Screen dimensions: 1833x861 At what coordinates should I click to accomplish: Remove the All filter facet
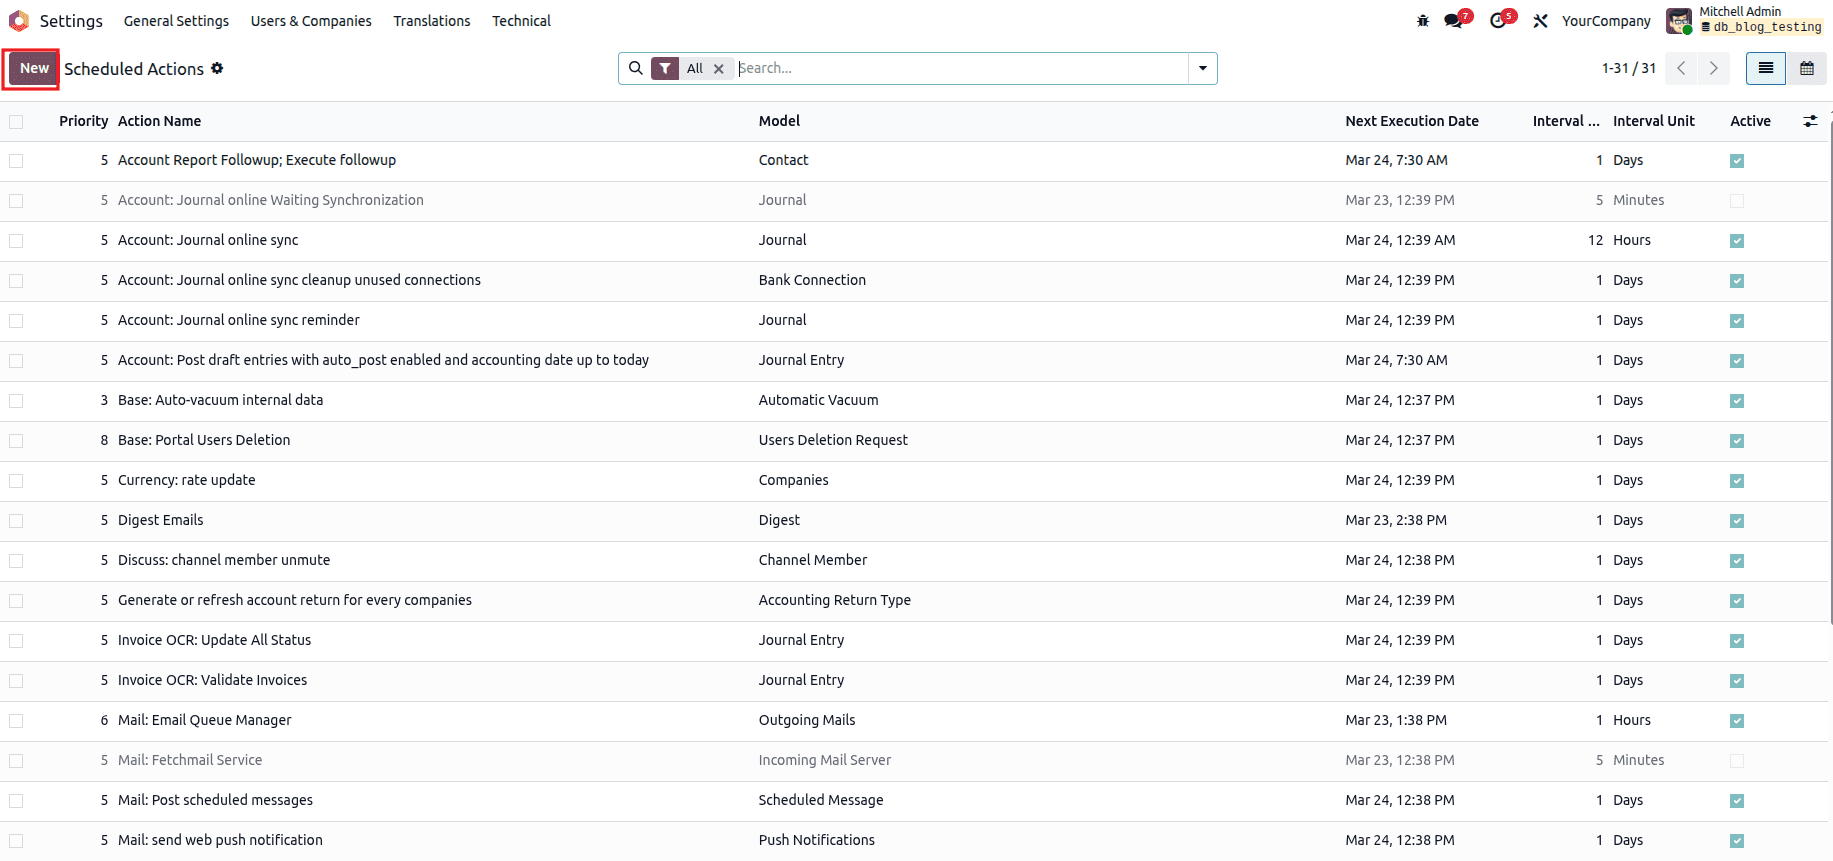pos(718,69)
